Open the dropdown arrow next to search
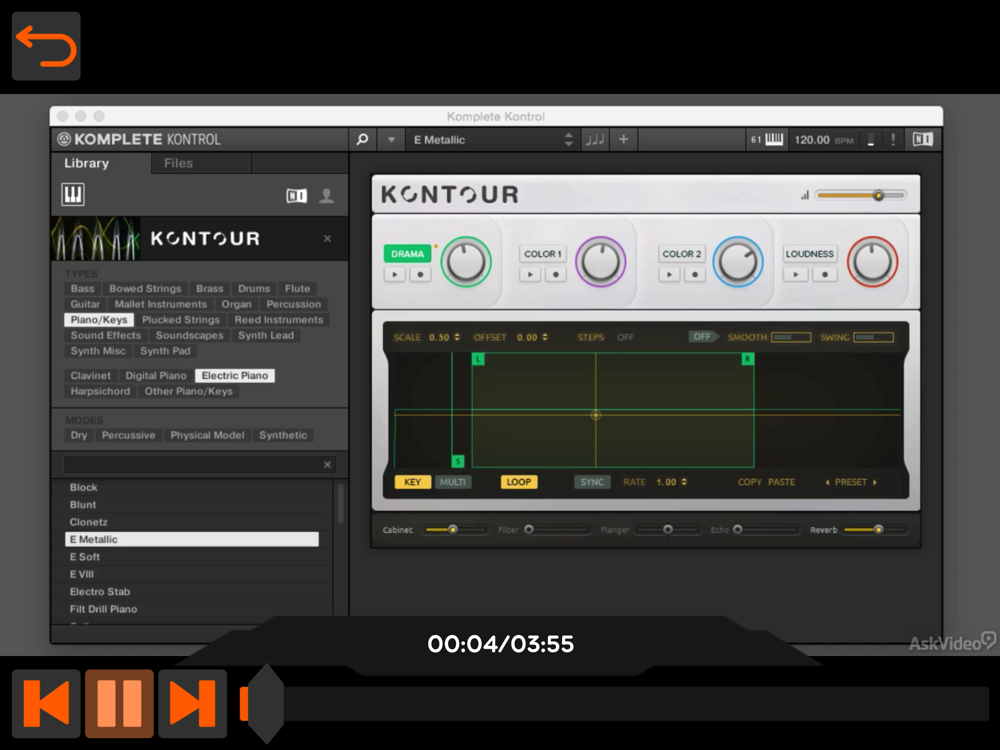This screenshot has width=1000, height=750. coord(391,140)
